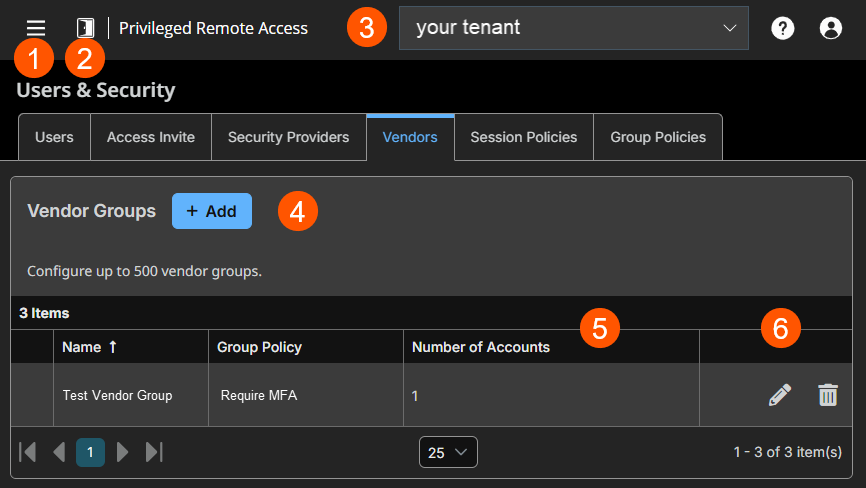The image size is (866, 488).
Task: Click the Privileged Remote Access title
Action: pyautogui.click(x=213, y=28)
